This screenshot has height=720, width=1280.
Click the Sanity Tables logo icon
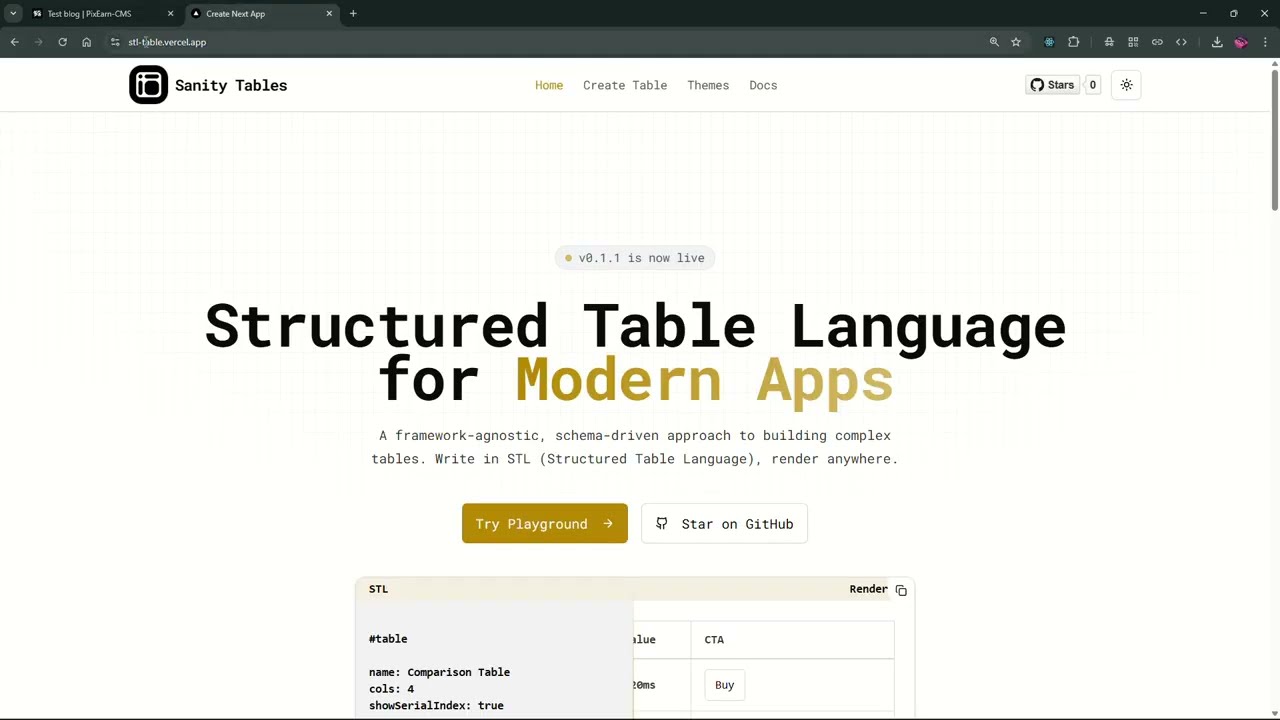pyautogui.click(x=148, y=85)
